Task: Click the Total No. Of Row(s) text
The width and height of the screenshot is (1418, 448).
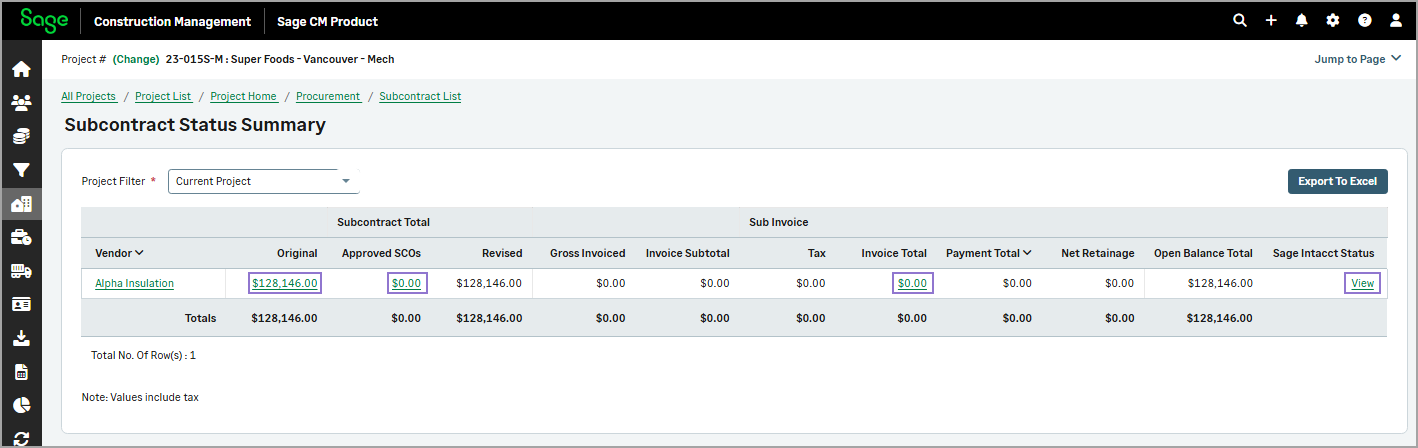Action: pyautogui.click(x=143, y=355)
